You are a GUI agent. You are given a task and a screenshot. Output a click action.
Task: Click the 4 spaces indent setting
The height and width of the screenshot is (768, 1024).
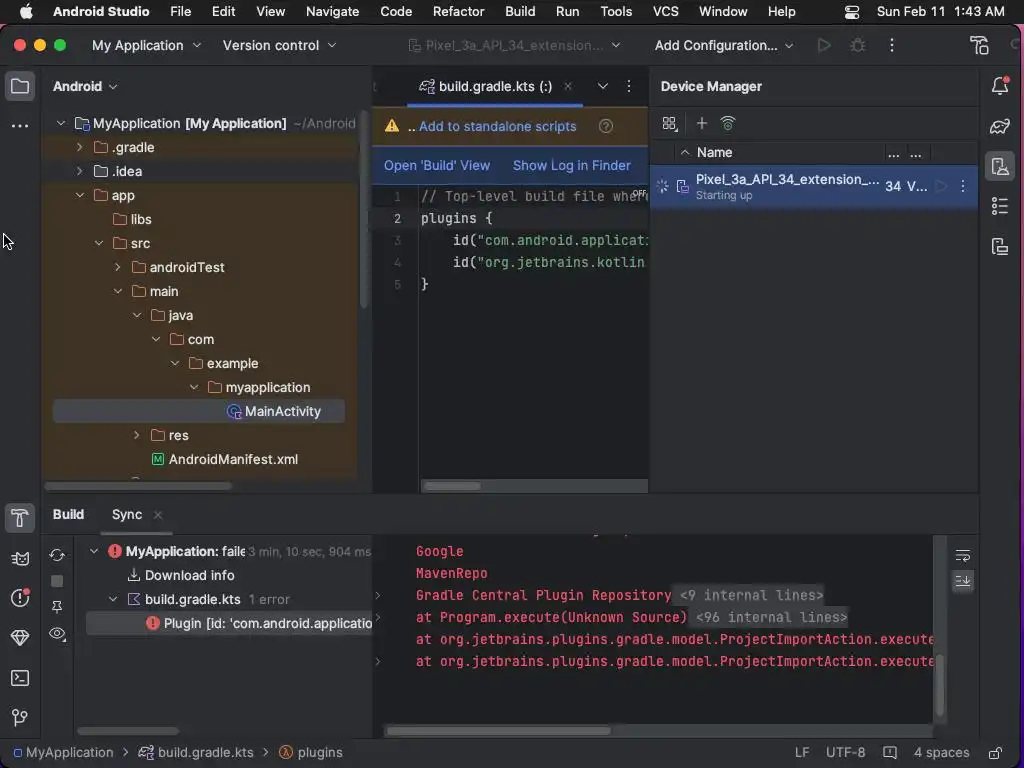tap(942, 752)
